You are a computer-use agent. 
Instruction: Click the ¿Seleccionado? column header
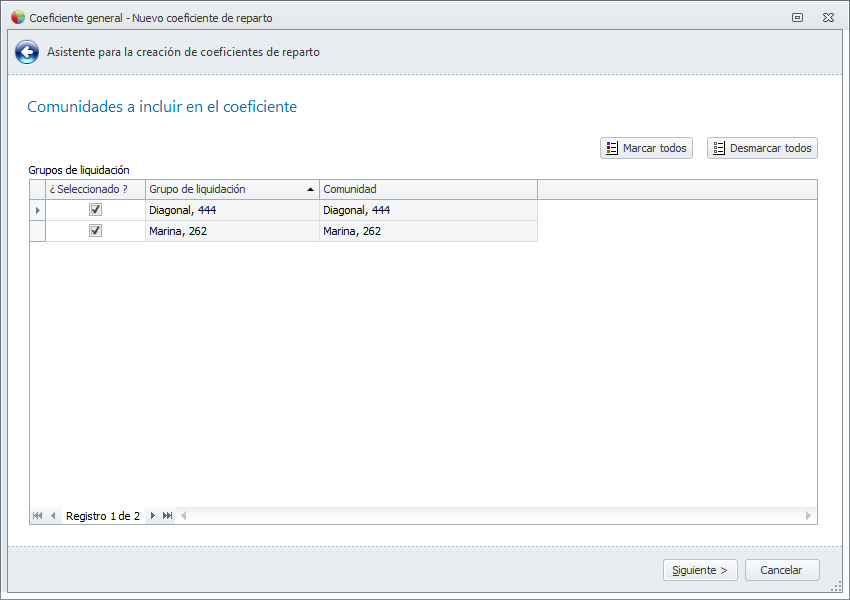point(88,189)
